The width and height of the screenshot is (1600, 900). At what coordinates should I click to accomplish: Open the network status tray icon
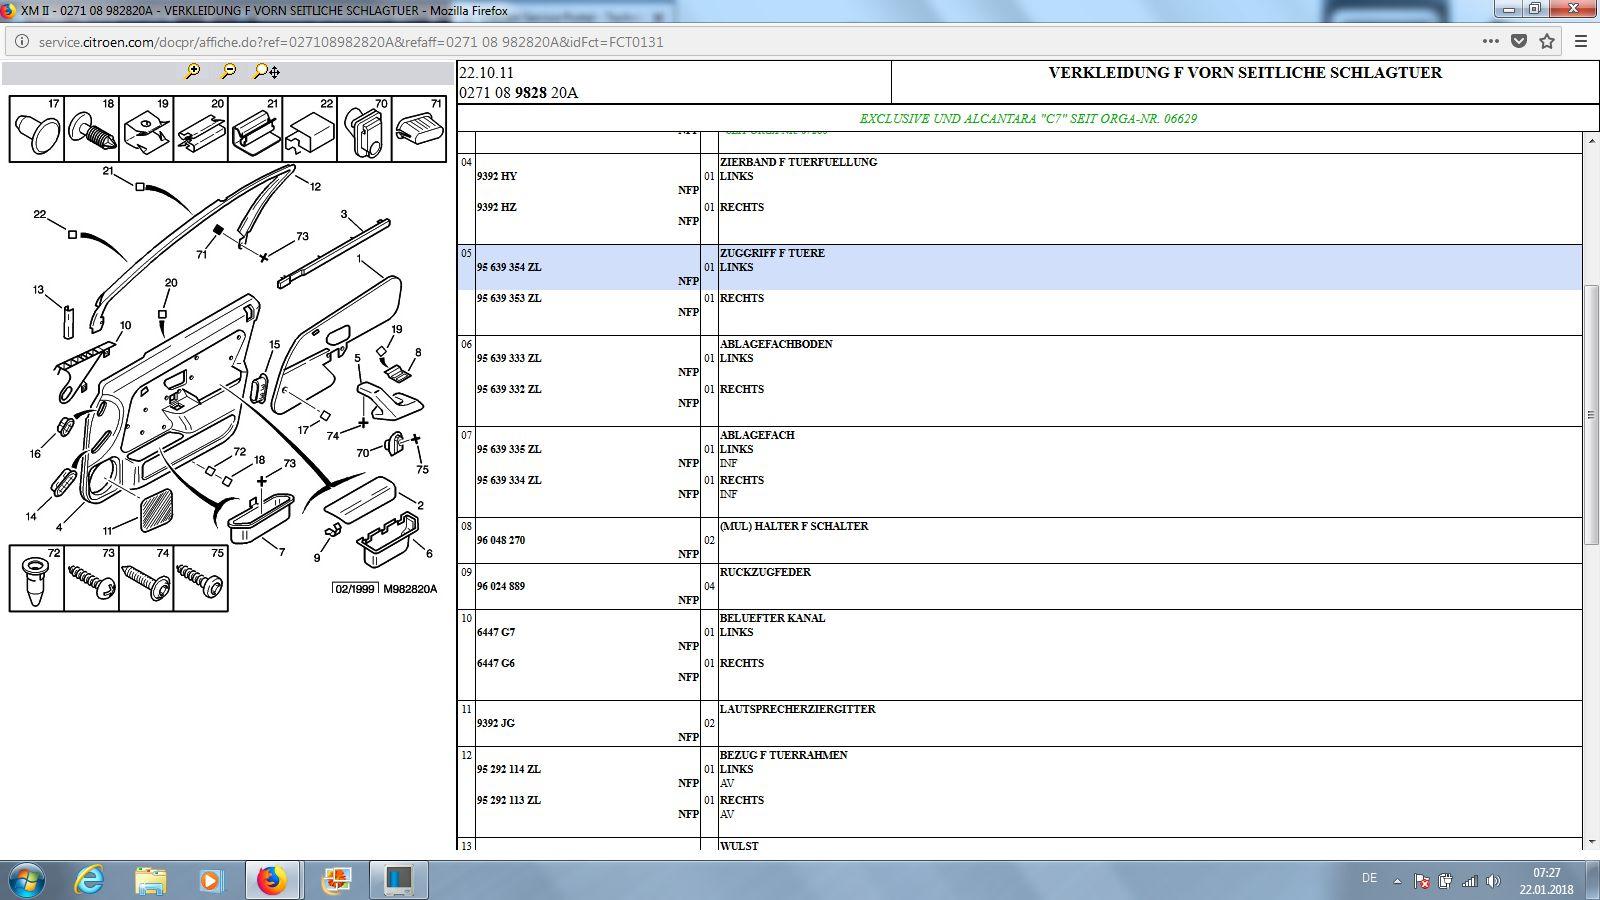pyautogui.click(x=1469, y=881)
